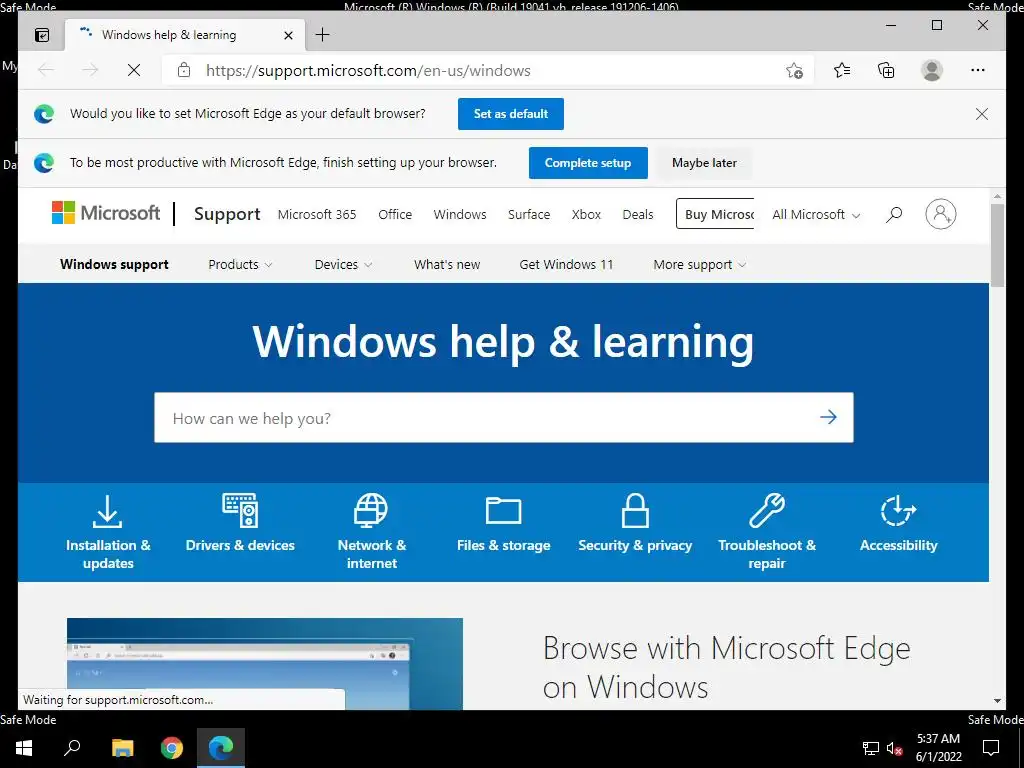Open the Windows nav link
This screenshot has width=1024, height=768.
click(x=460, y=214)
